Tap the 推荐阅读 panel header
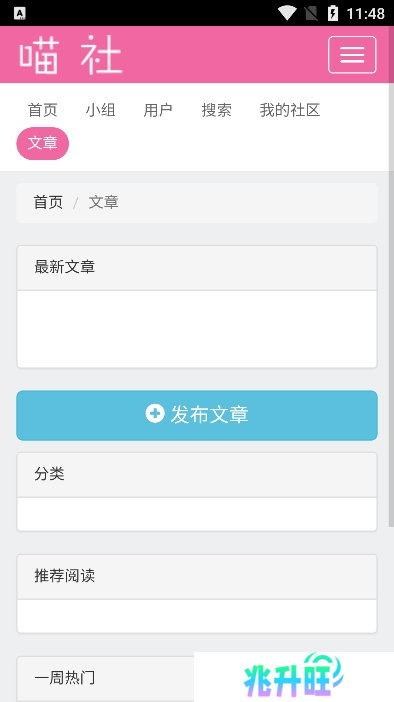The height and width of the screenshot is (702, 394). click(x=197, y=577)
